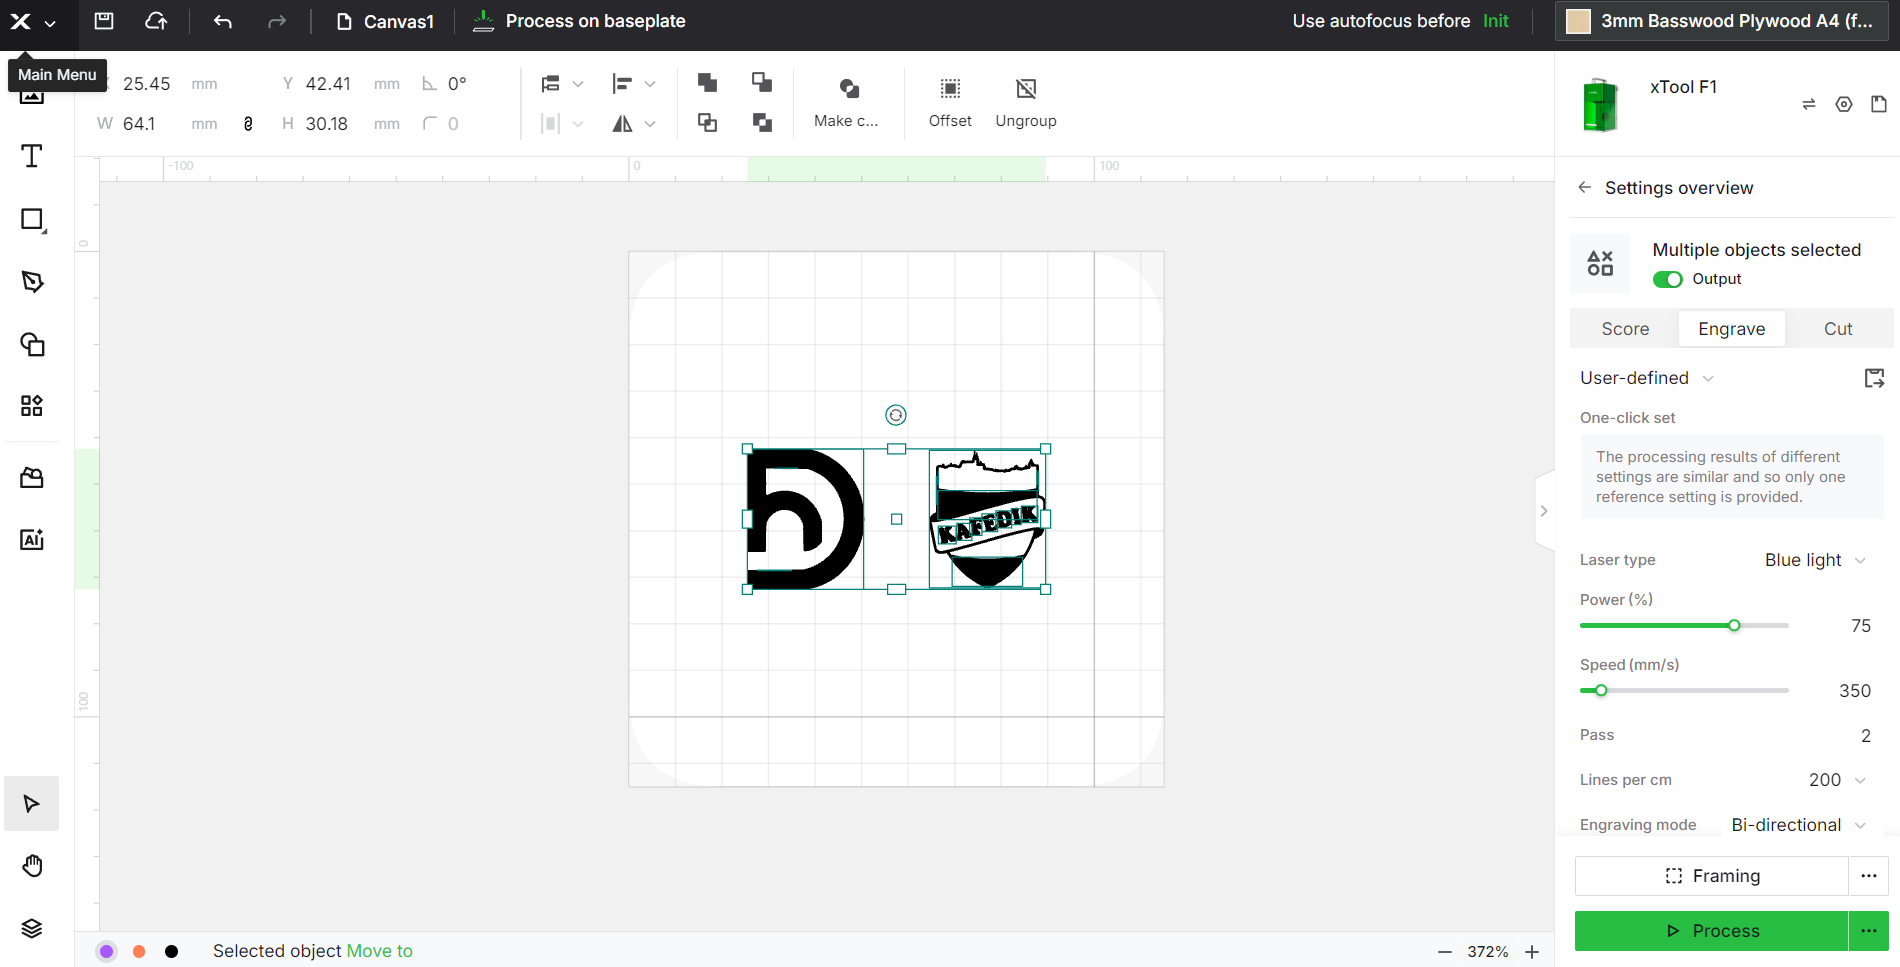Switch to the Cut tab
This screenshot has height=967, width=1900.
point(1837,329)
